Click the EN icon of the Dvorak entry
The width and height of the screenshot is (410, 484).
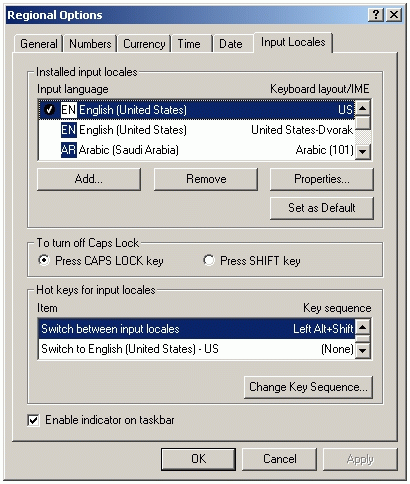(x=69, y=130)
